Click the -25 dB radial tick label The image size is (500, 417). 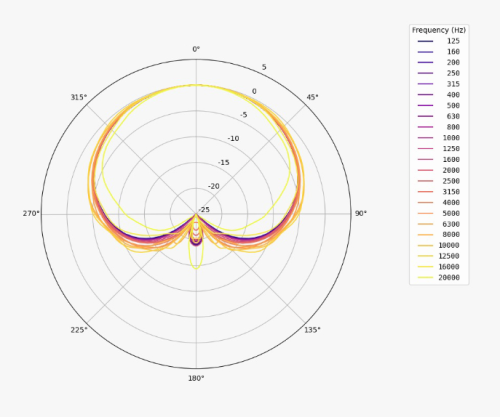204,210
